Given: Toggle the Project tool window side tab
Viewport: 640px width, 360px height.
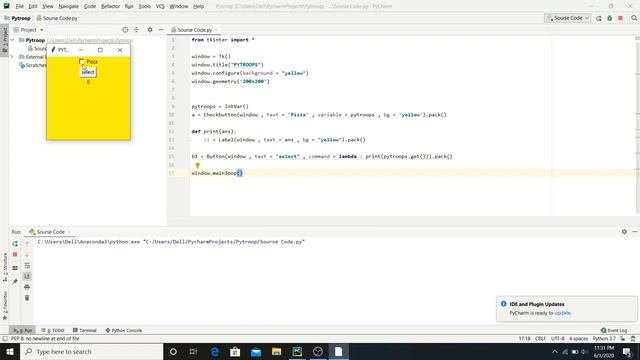Looking at the screenshot, I should pyautogui.click(x=4, y=39).
